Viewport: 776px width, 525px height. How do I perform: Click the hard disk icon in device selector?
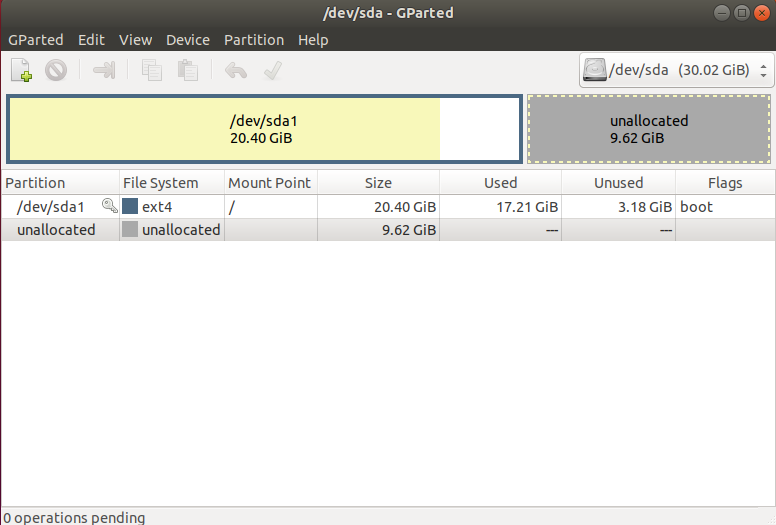pyautogui.click(x=594, y=70)
